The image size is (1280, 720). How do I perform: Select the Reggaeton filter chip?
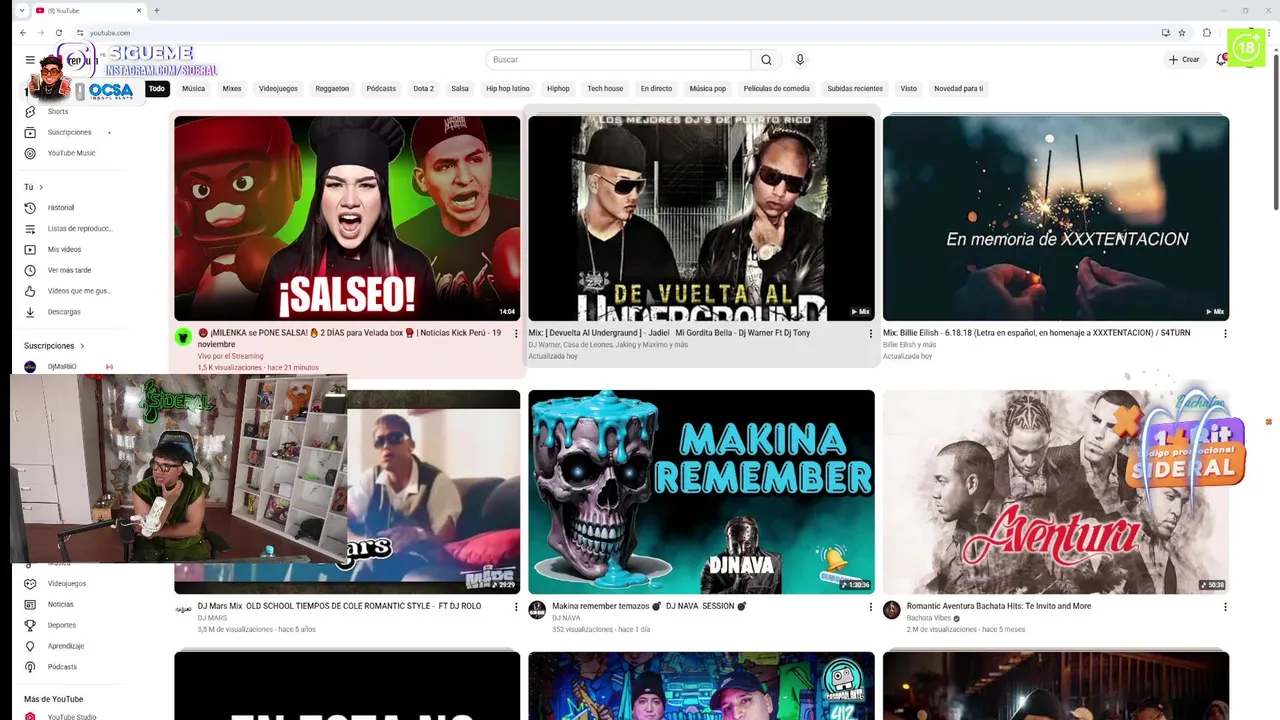[x=332, y=88]
